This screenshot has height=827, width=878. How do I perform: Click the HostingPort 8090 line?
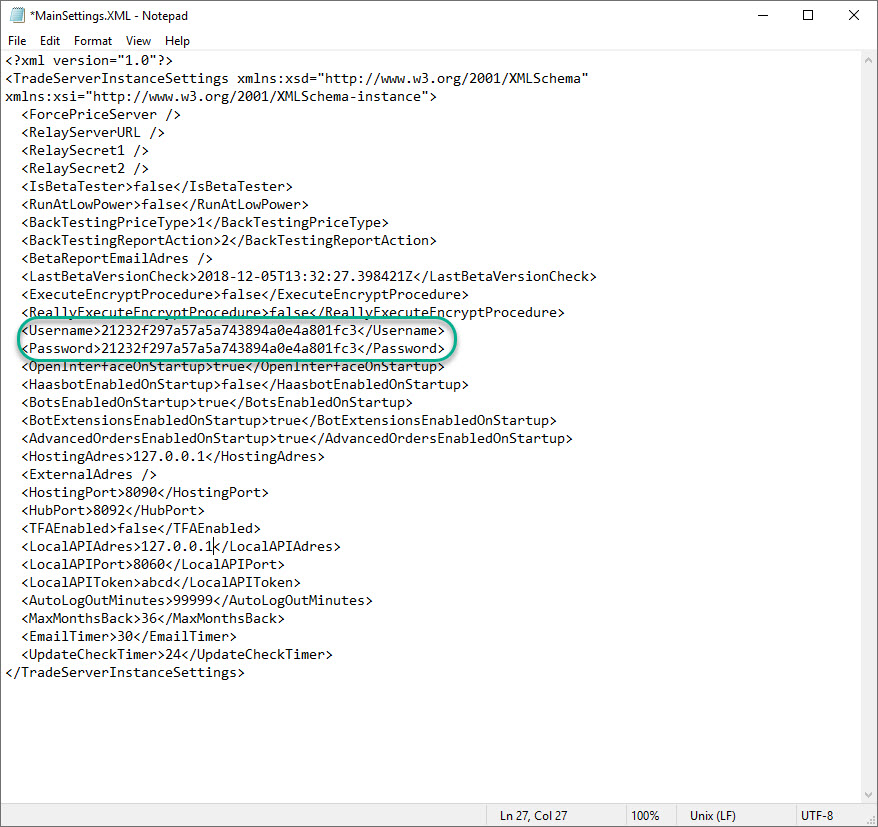145,492
